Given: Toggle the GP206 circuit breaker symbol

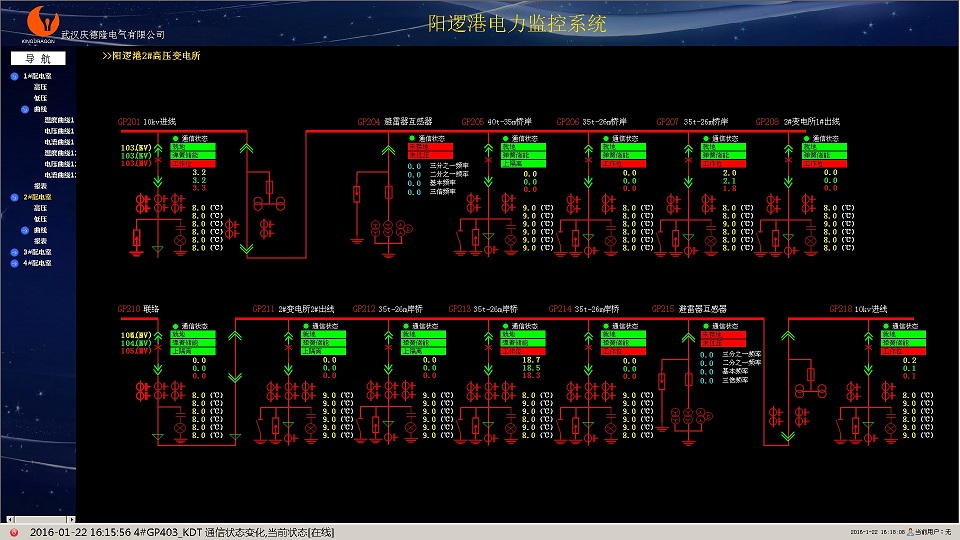Looking at the screenshot, I should pos(588,160).
